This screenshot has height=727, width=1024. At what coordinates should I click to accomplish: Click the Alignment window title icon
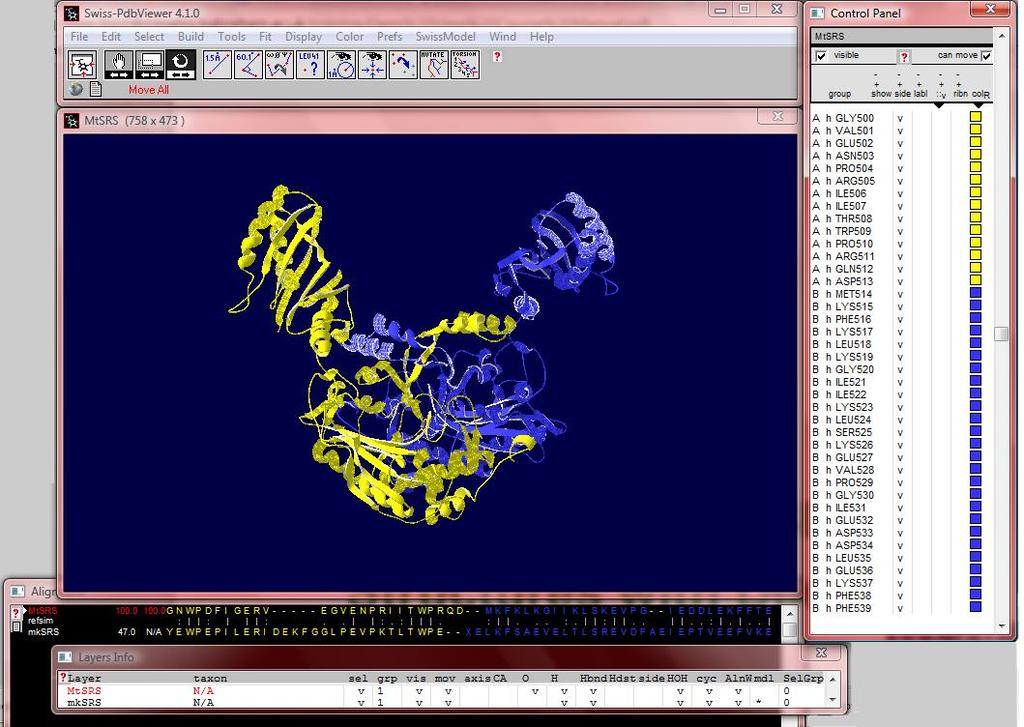18,591
